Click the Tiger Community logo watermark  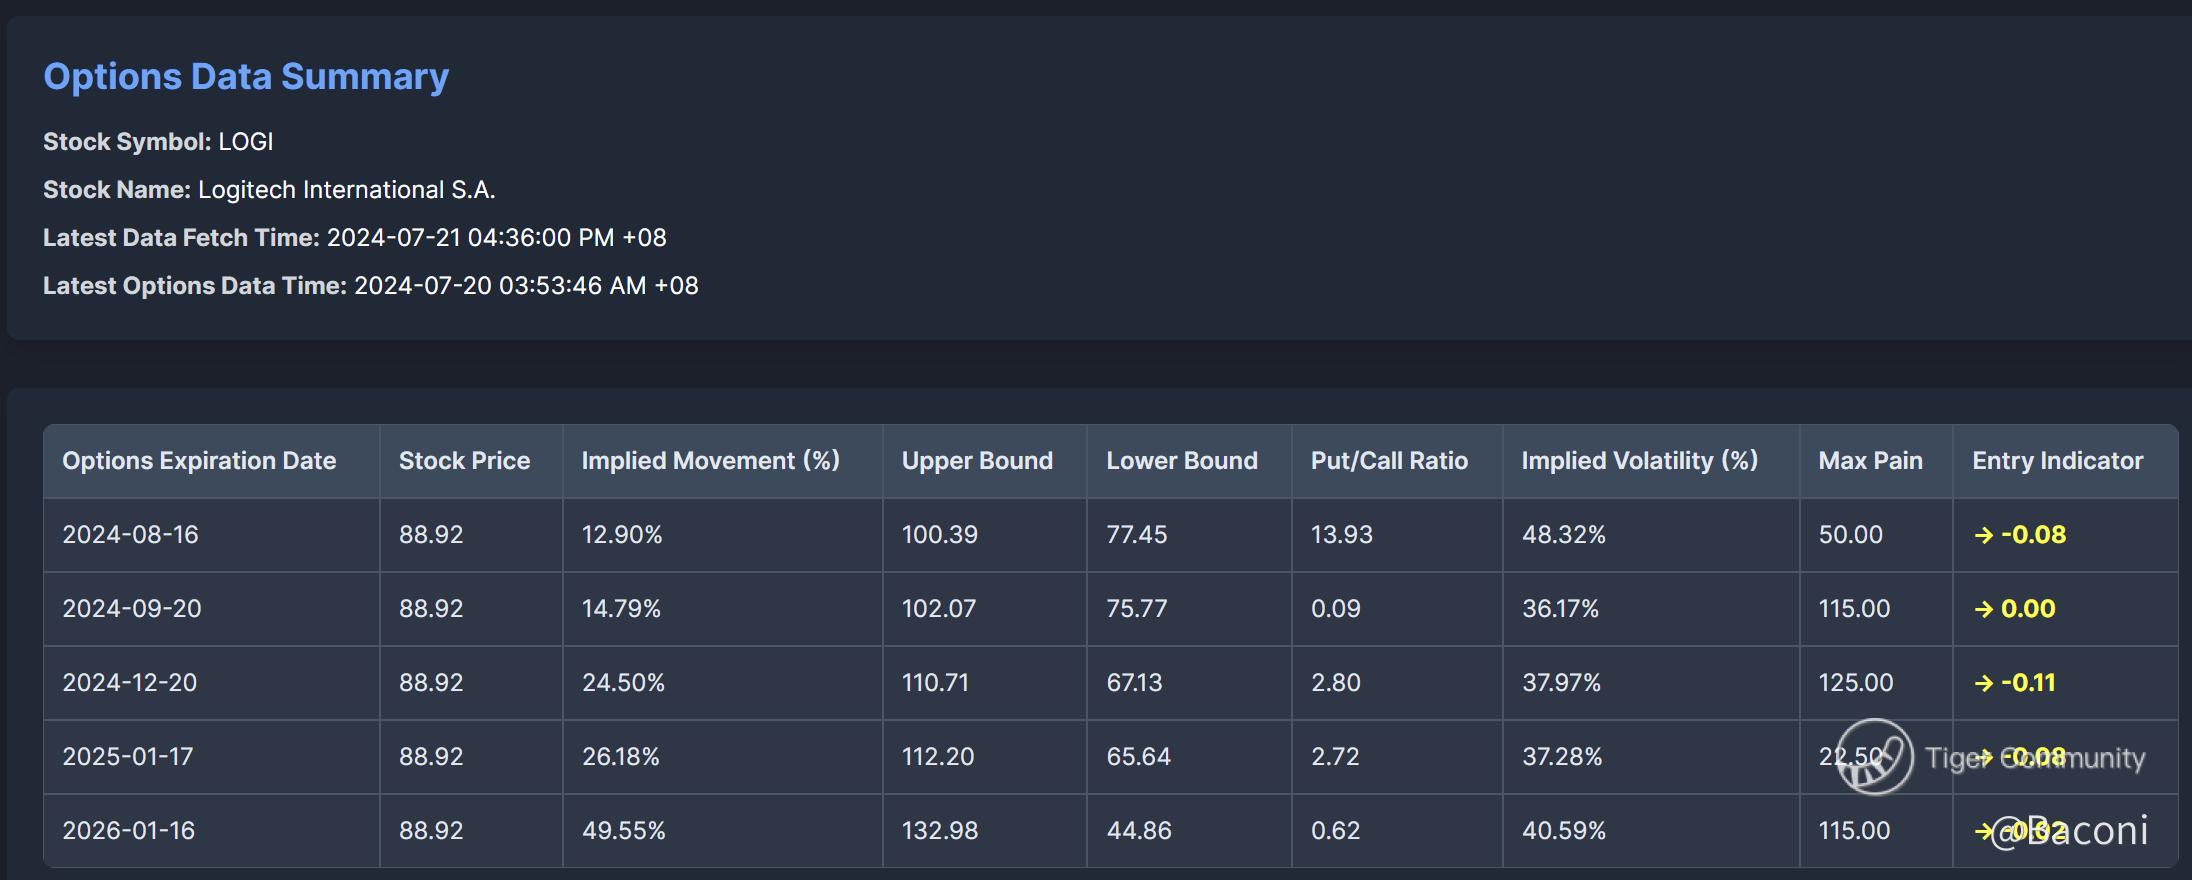(x=1875, y=757)
